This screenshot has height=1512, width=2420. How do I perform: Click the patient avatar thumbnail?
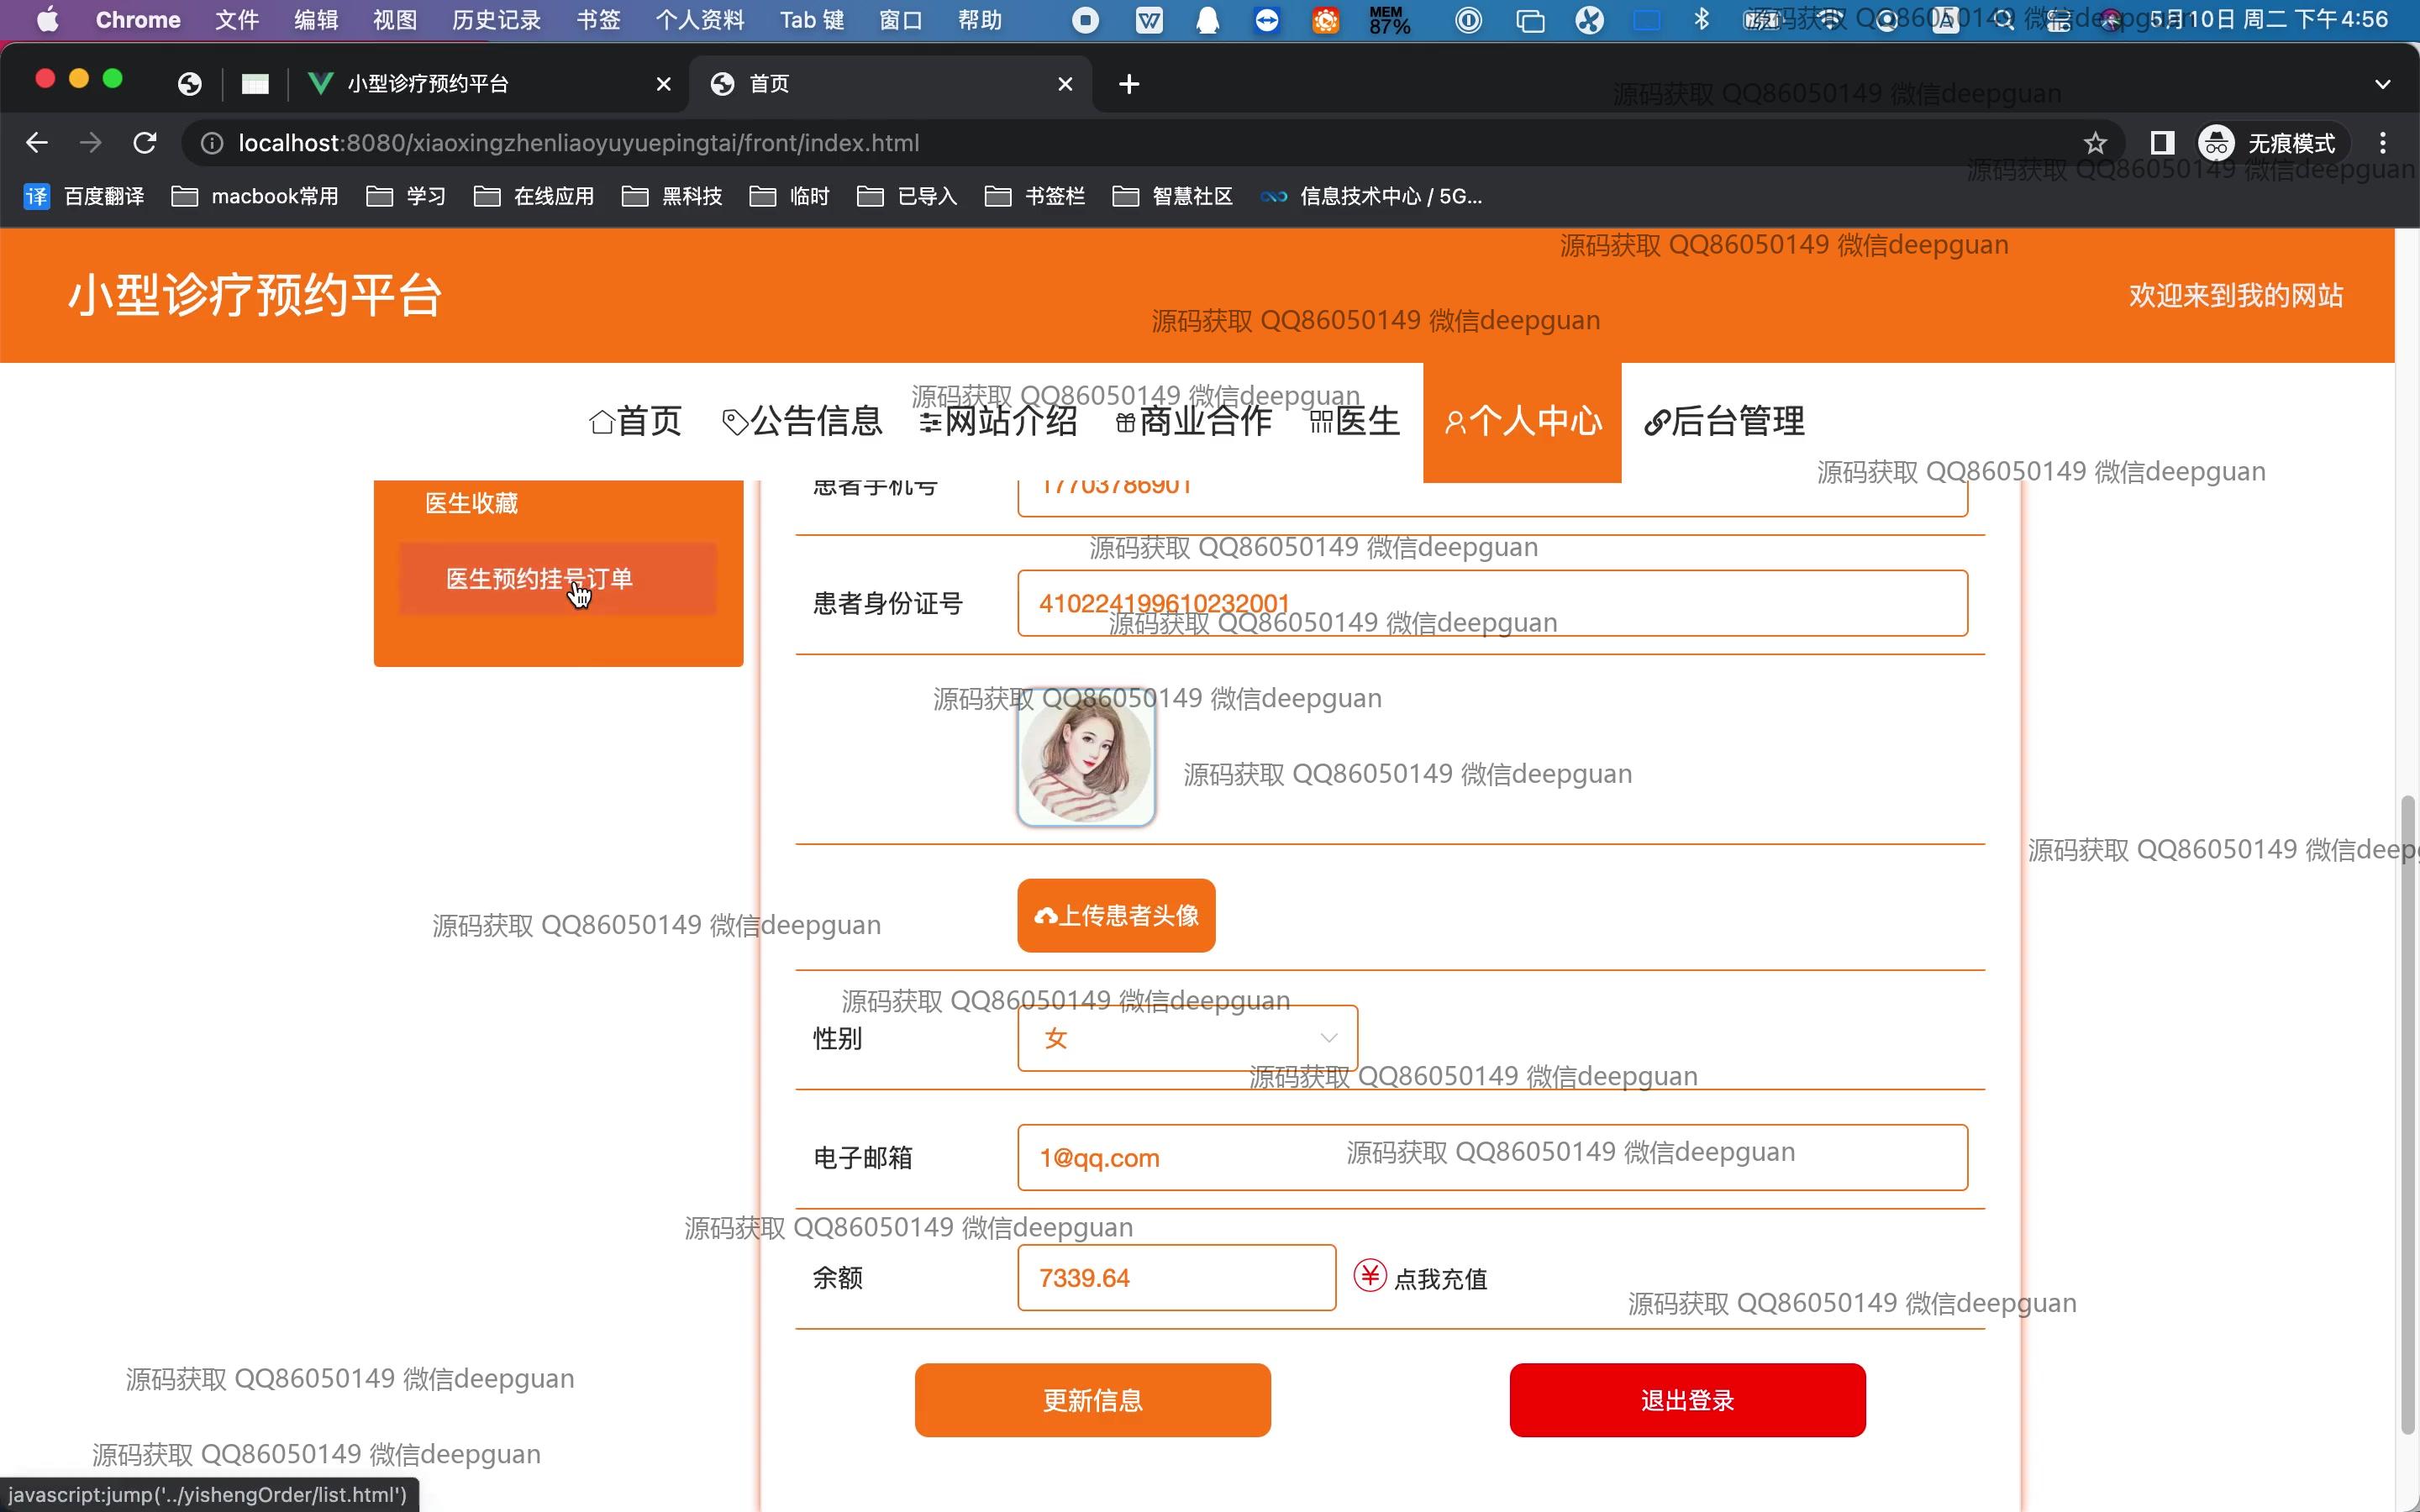pos(1086,760)
